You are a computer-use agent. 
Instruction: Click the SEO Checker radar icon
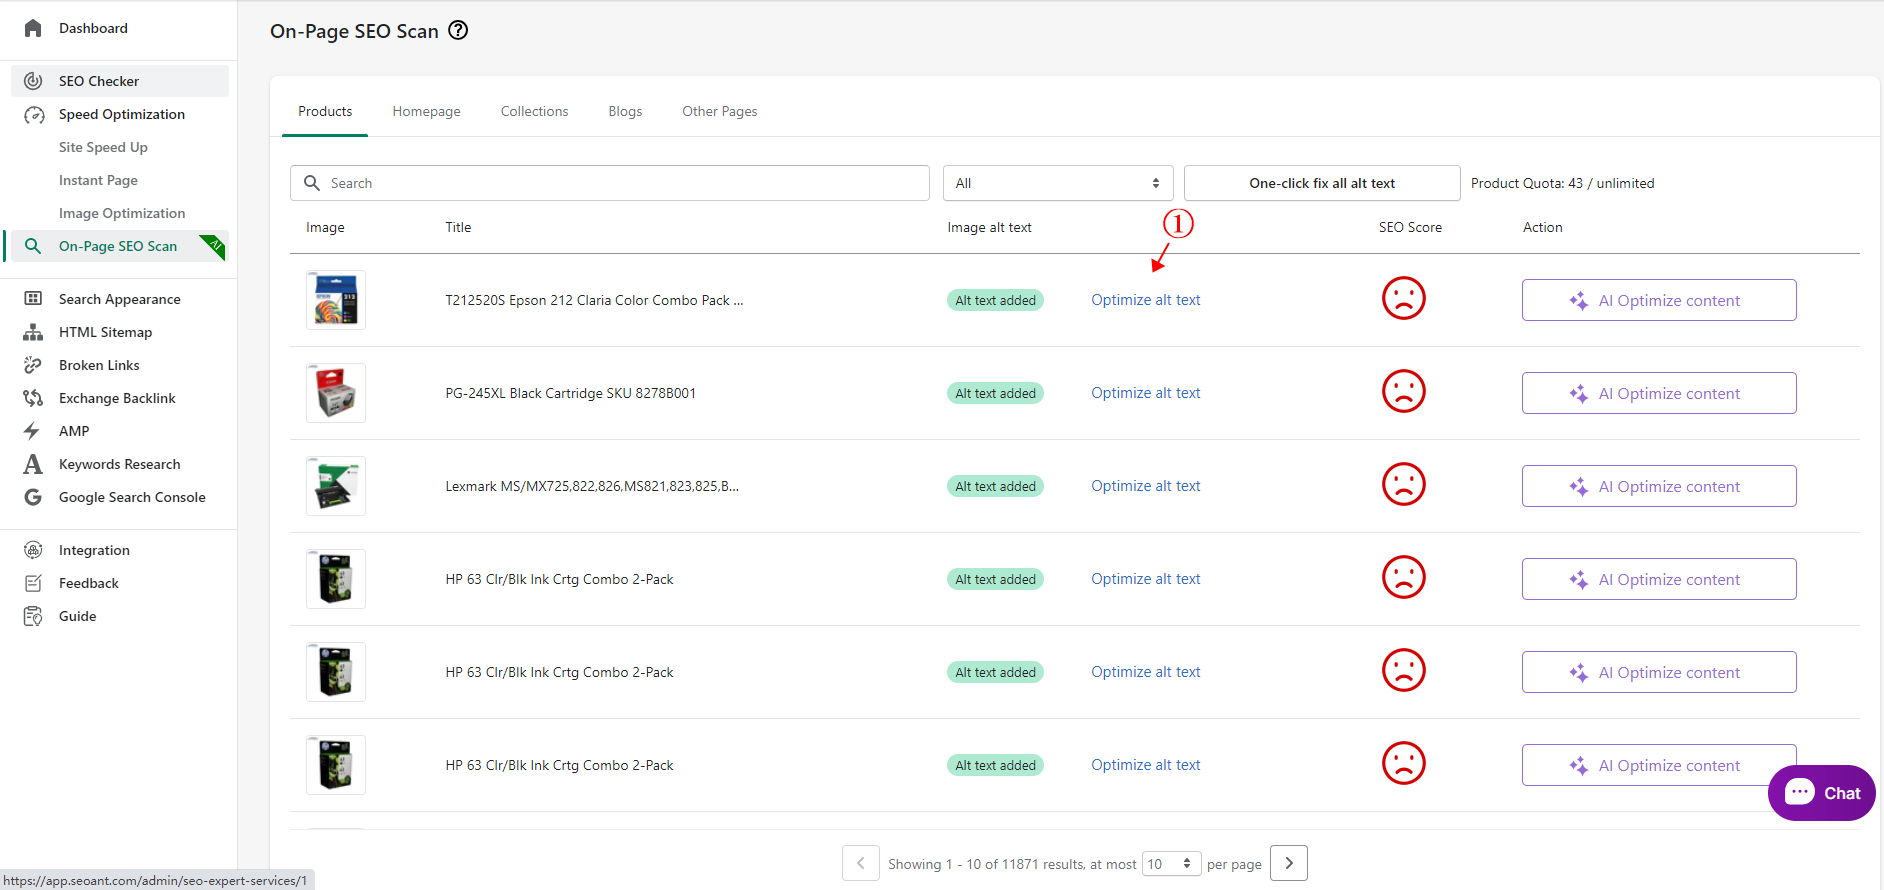click(33, 81)
